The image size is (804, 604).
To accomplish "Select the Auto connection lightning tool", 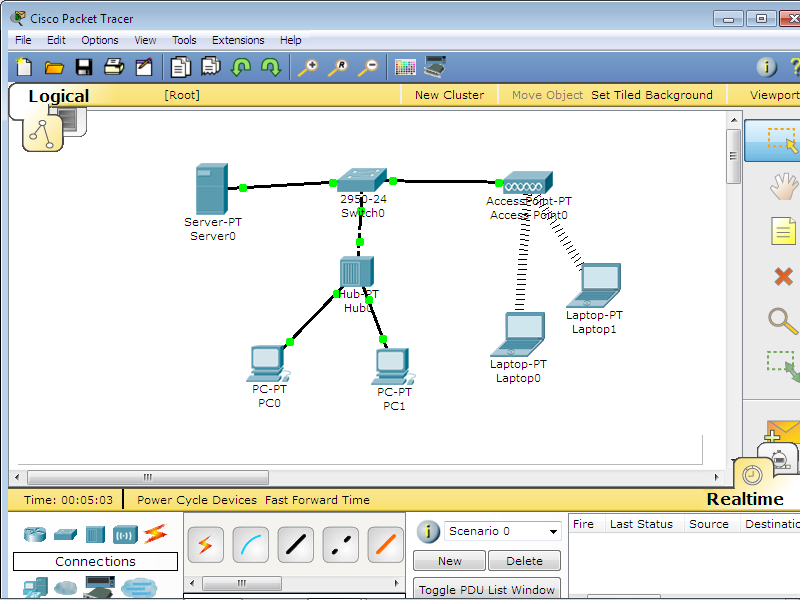I will click(x=206, y=544).
